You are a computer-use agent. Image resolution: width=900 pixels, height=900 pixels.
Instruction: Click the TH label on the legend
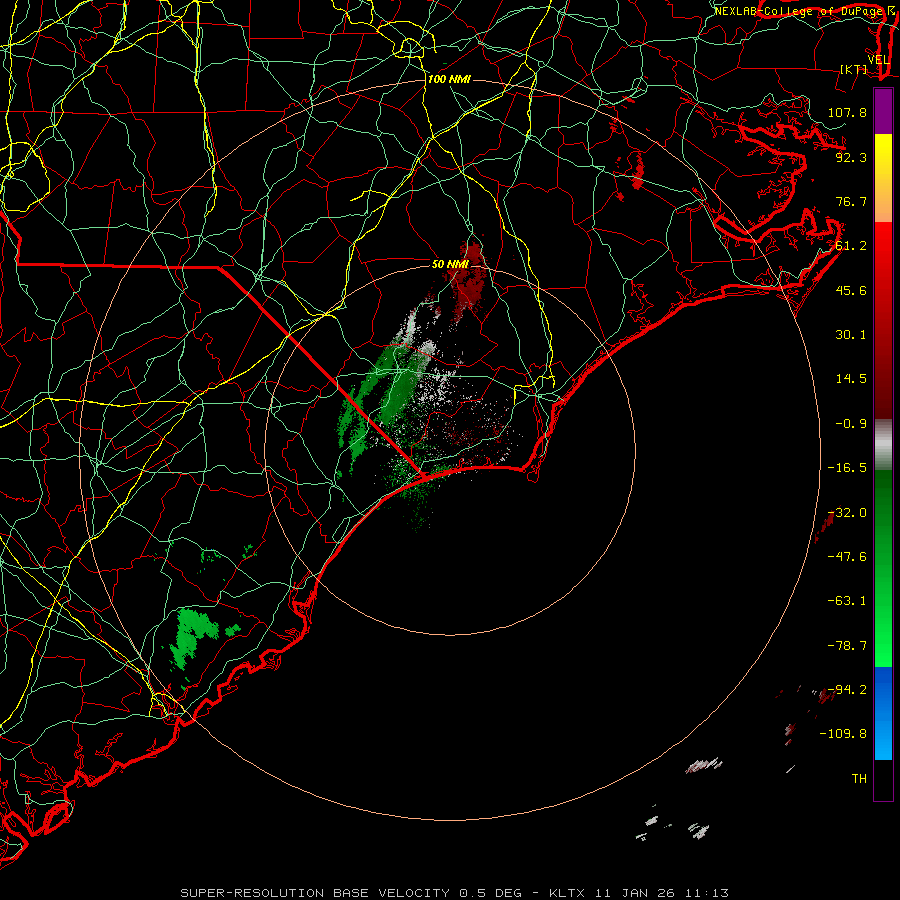click(859, 779)
